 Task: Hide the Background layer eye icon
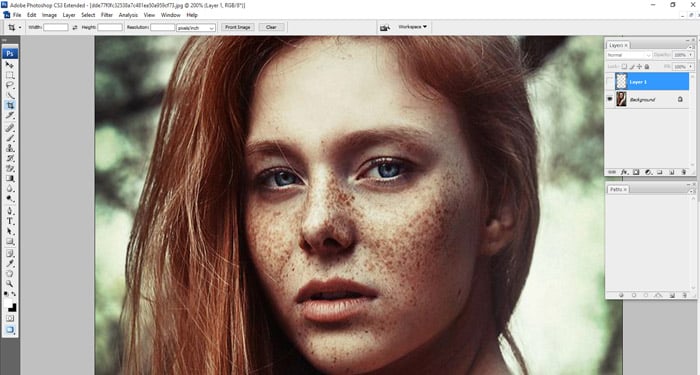610,99
